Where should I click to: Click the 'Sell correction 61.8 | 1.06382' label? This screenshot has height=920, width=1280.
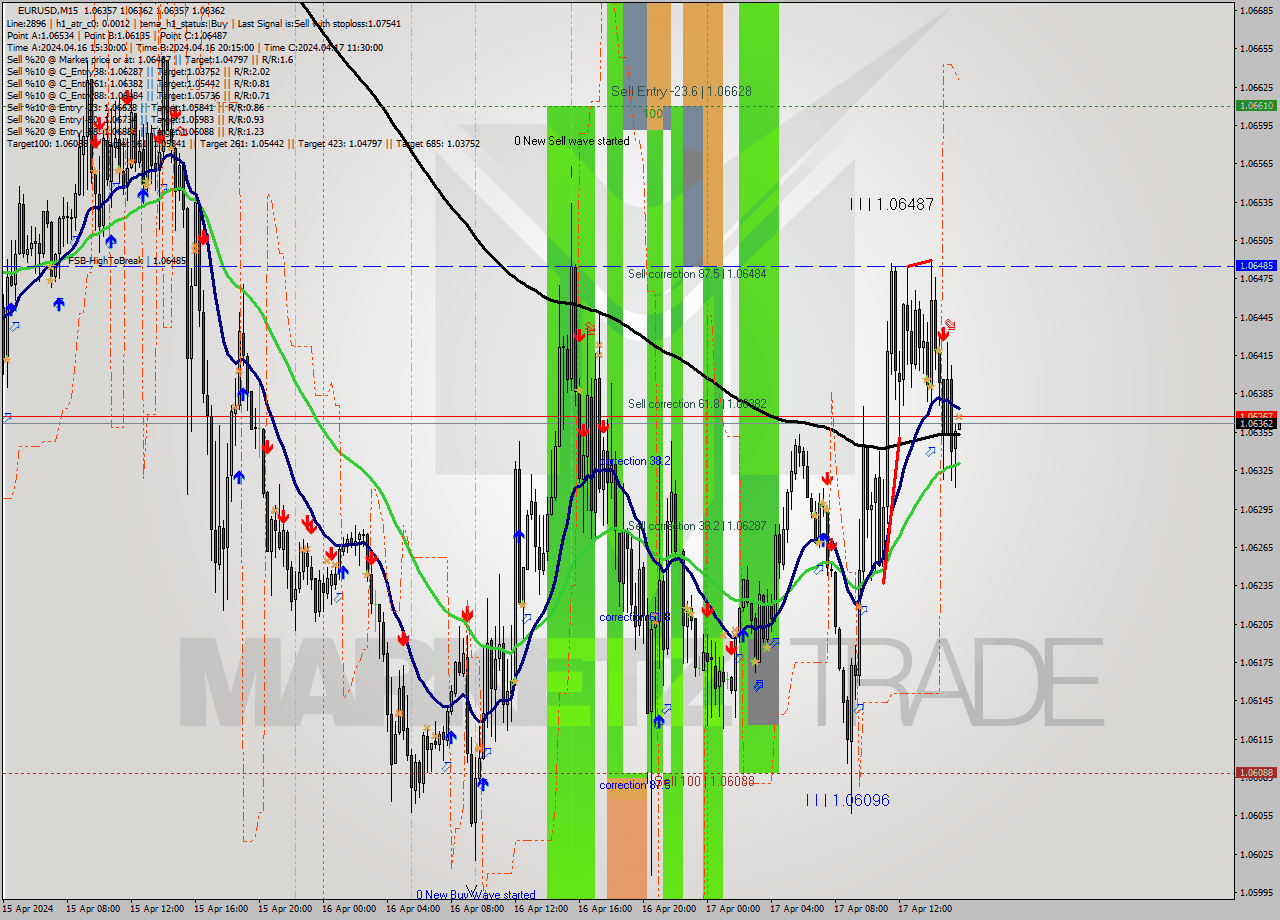coord(697,404)
